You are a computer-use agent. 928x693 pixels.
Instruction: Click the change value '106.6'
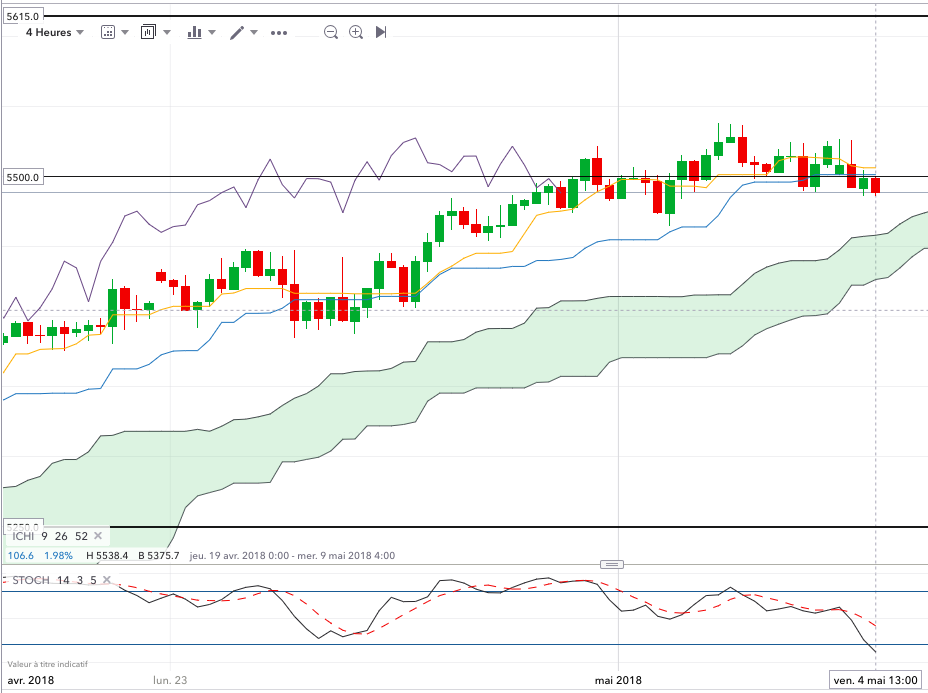(21, 555)
